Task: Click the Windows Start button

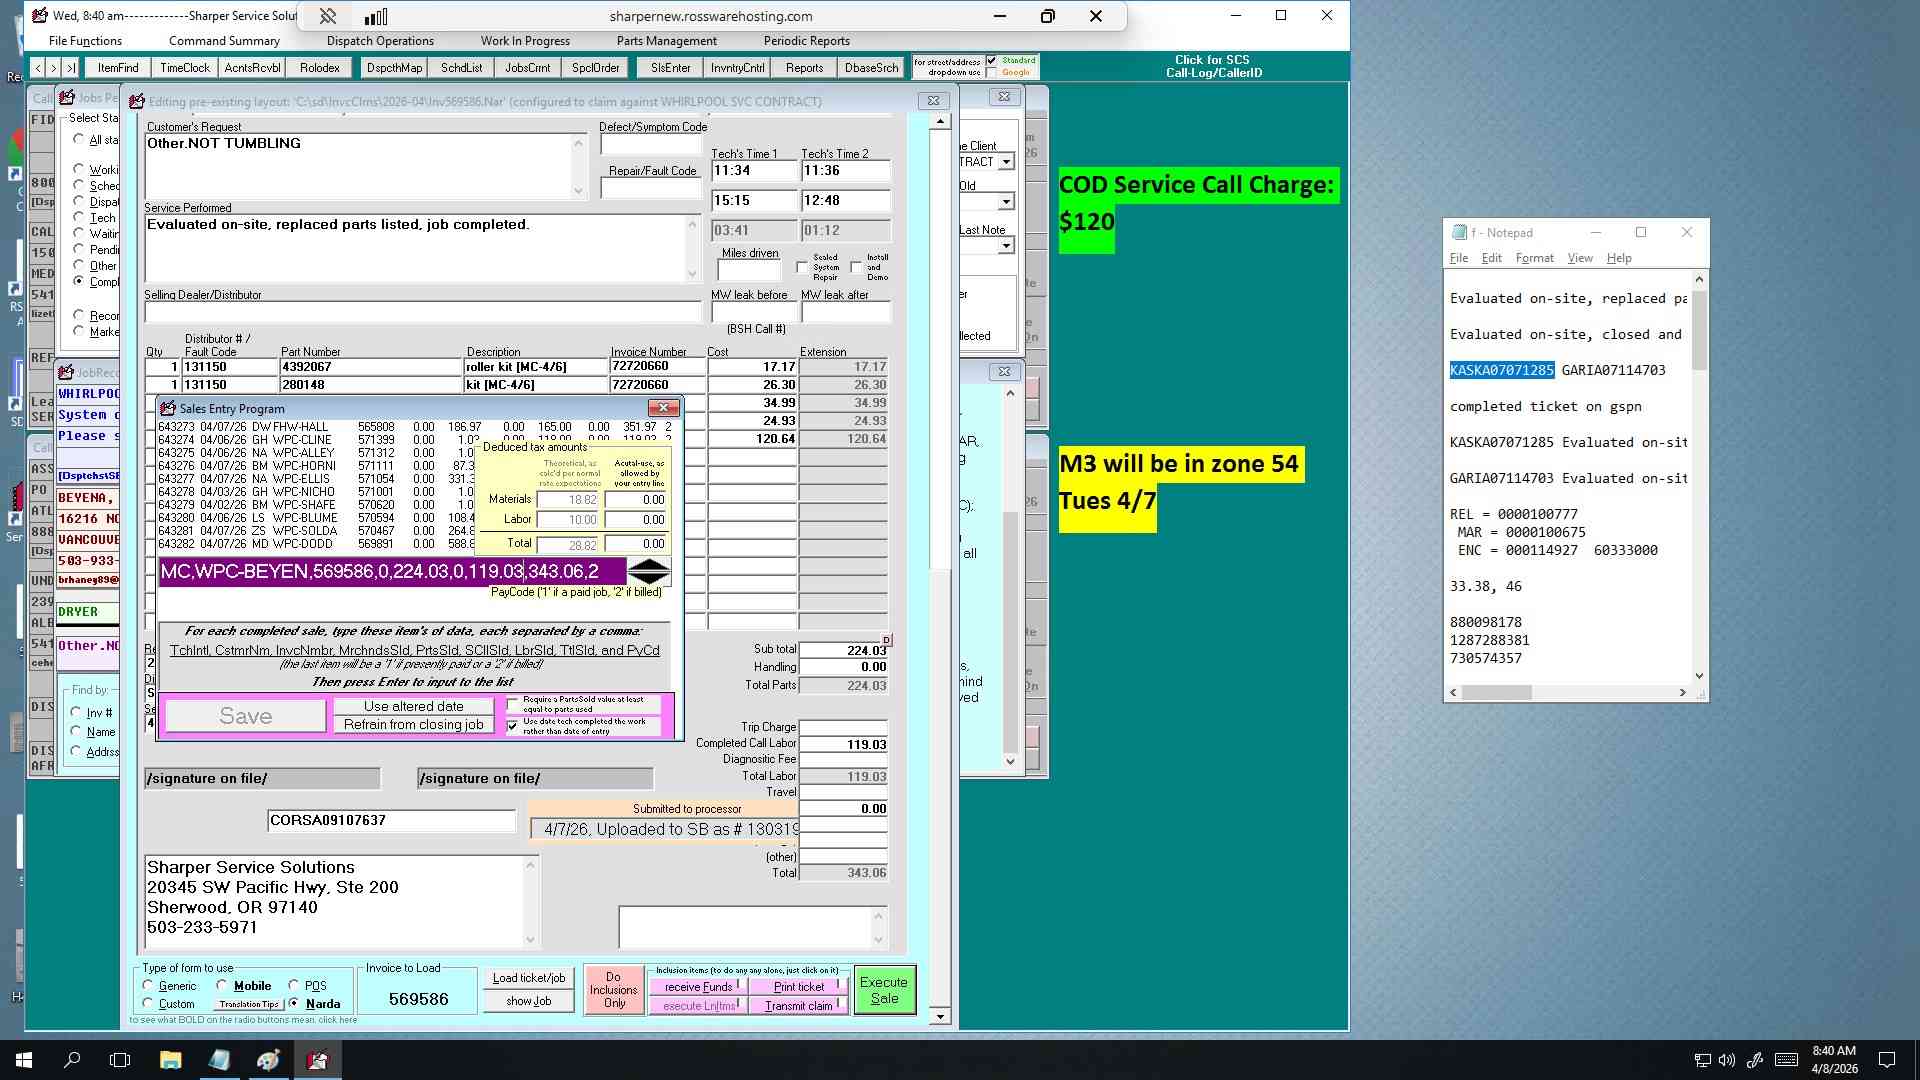Action: point(24,1059)
